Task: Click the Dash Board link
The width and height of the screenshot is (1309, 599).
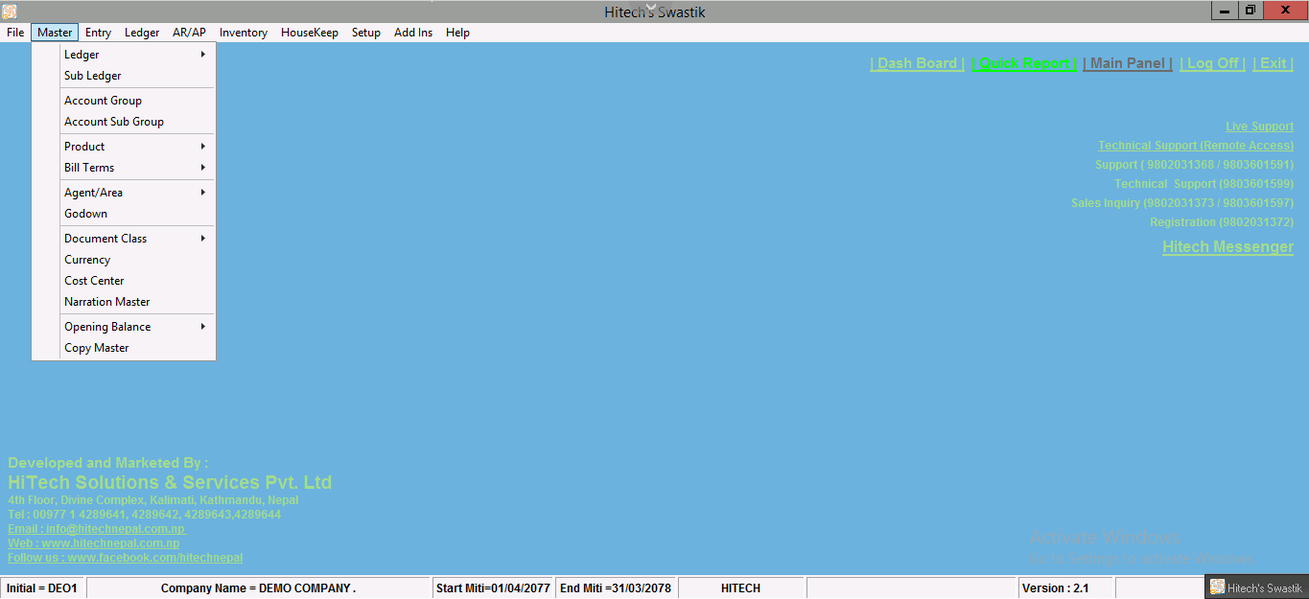Action: pos(917,63)
